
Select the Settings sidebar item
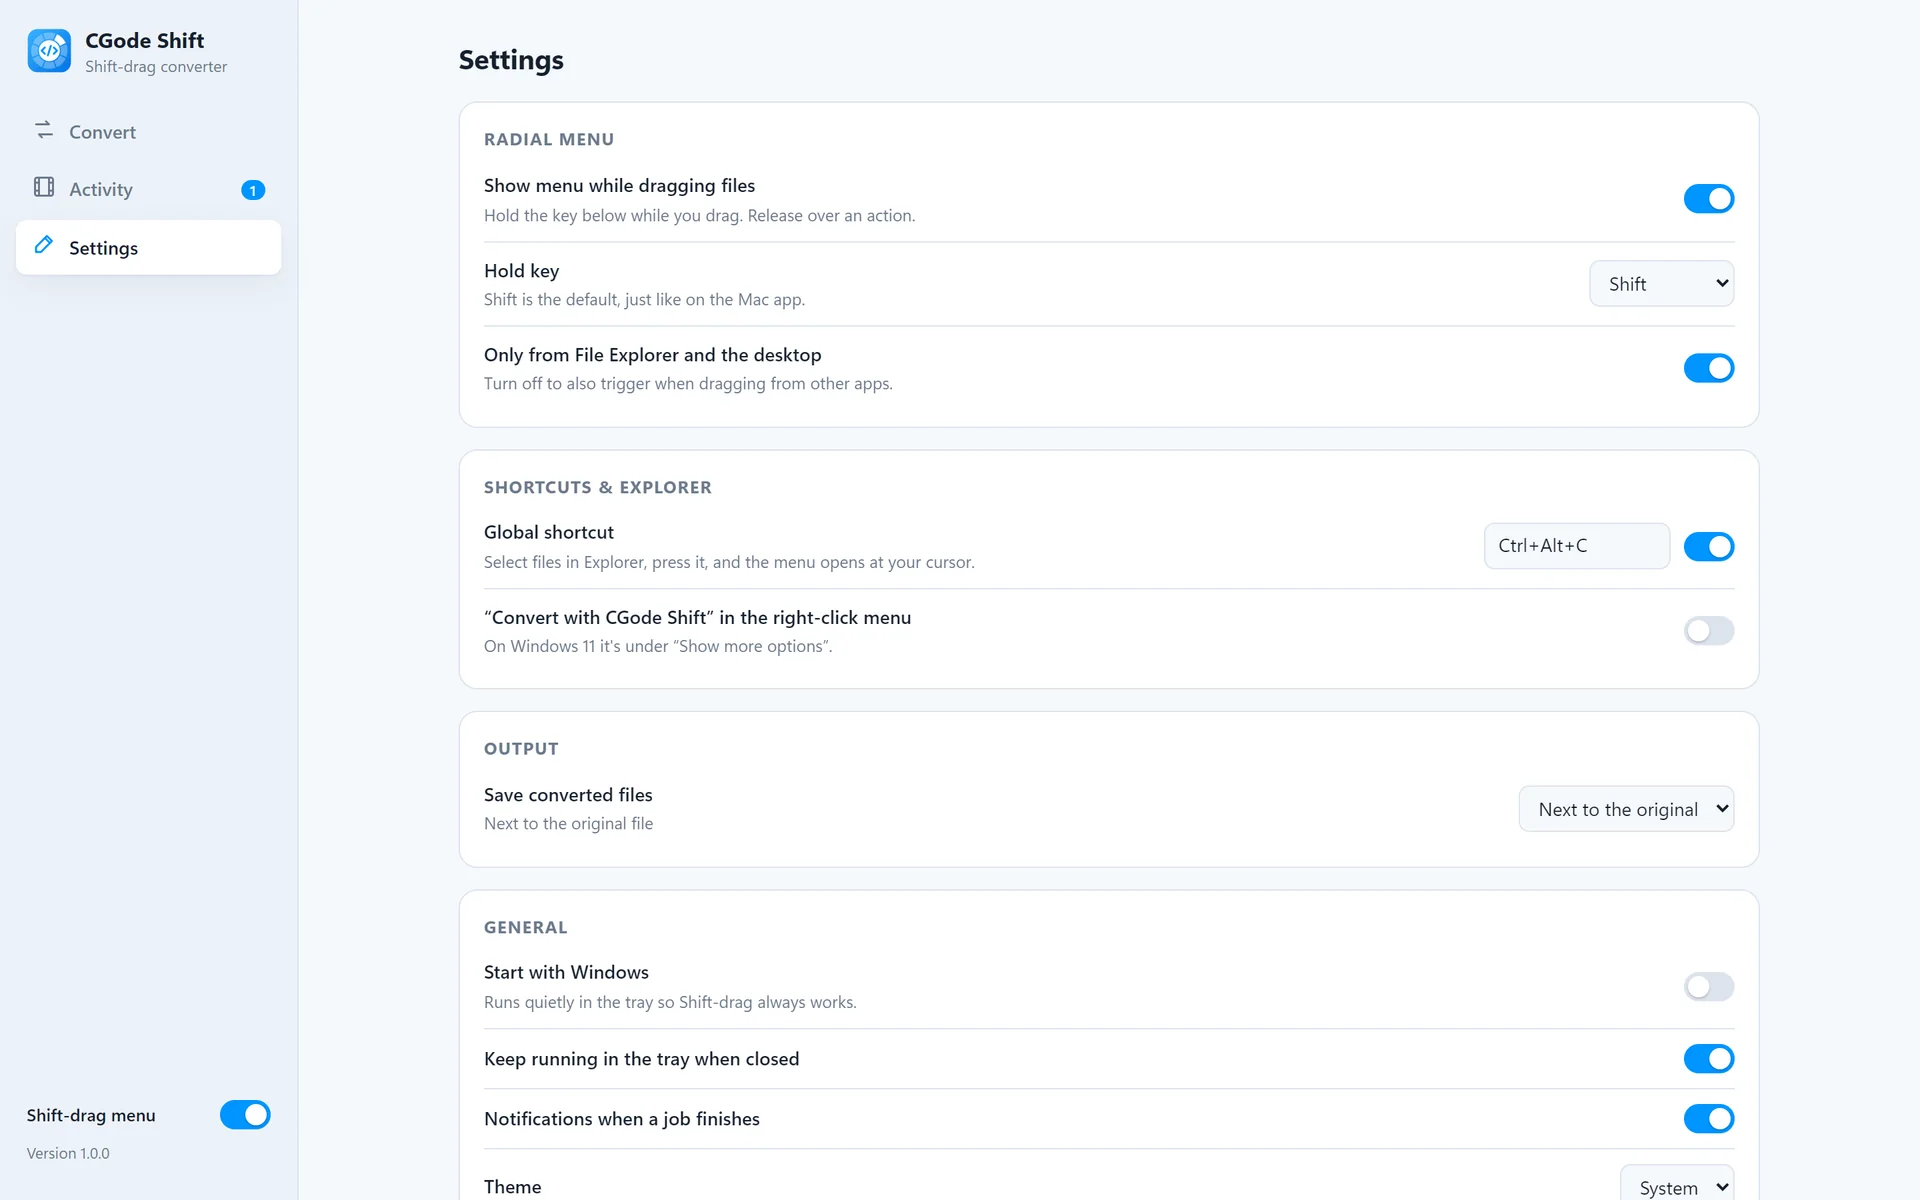coord(148,248)
